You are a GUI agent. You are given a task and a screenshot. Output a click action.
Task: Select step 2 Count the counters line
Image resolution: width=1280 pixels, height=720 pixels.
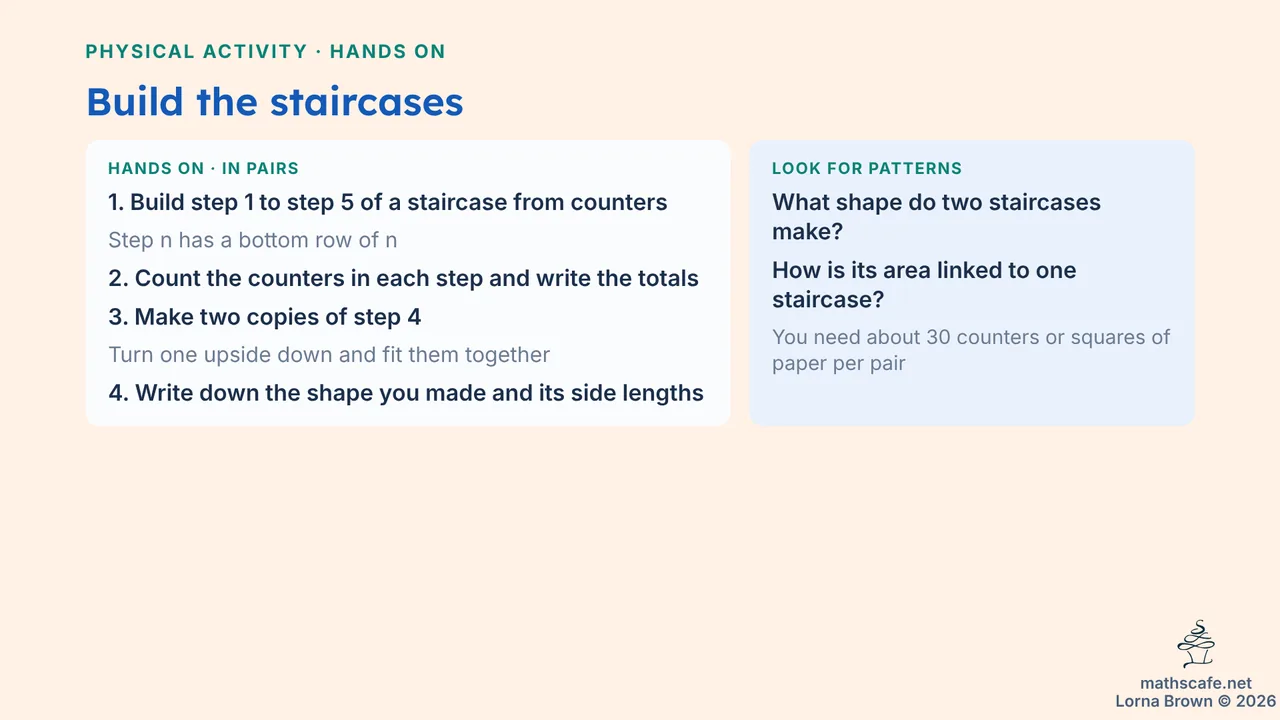[403, 278]
